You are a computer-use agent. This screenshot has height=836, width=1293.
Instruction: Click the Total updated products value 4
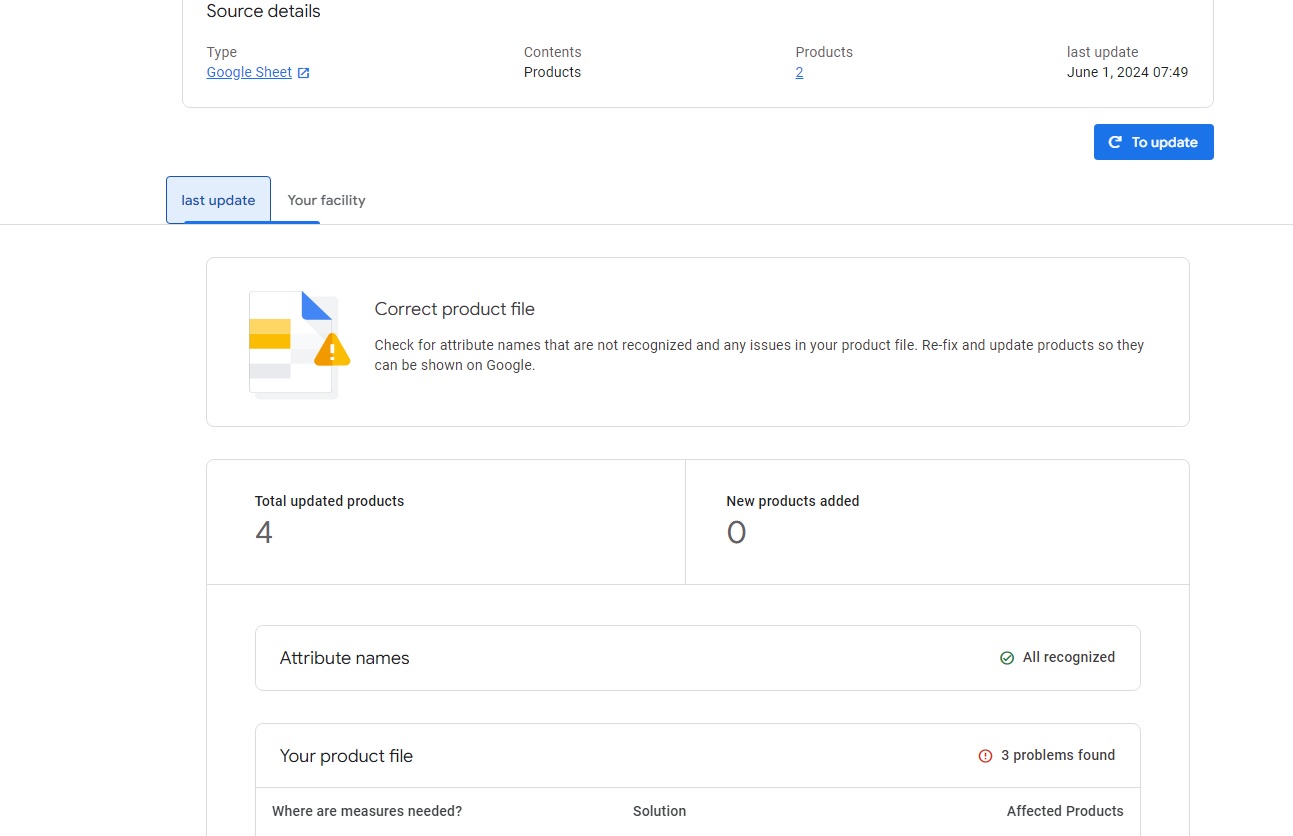point(264,532)
